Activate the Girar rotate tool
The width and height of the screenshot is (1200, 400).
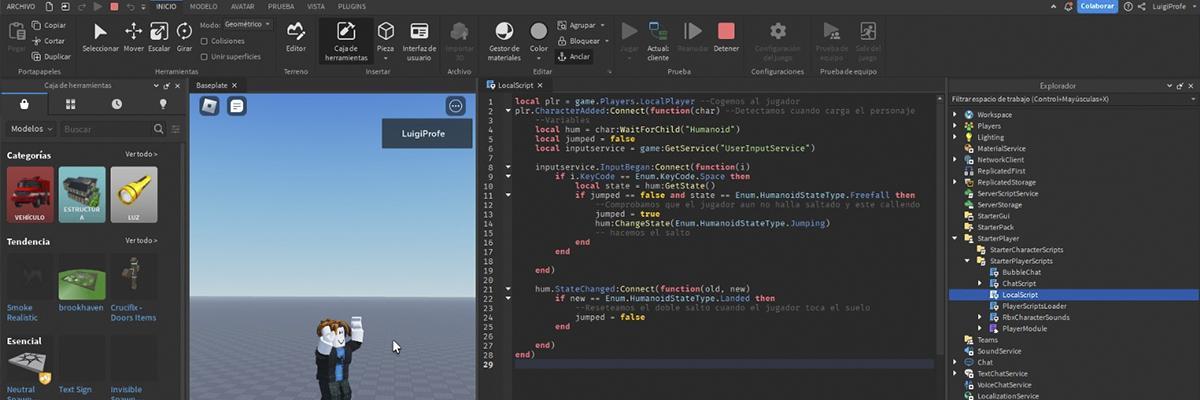coord(184,38)
